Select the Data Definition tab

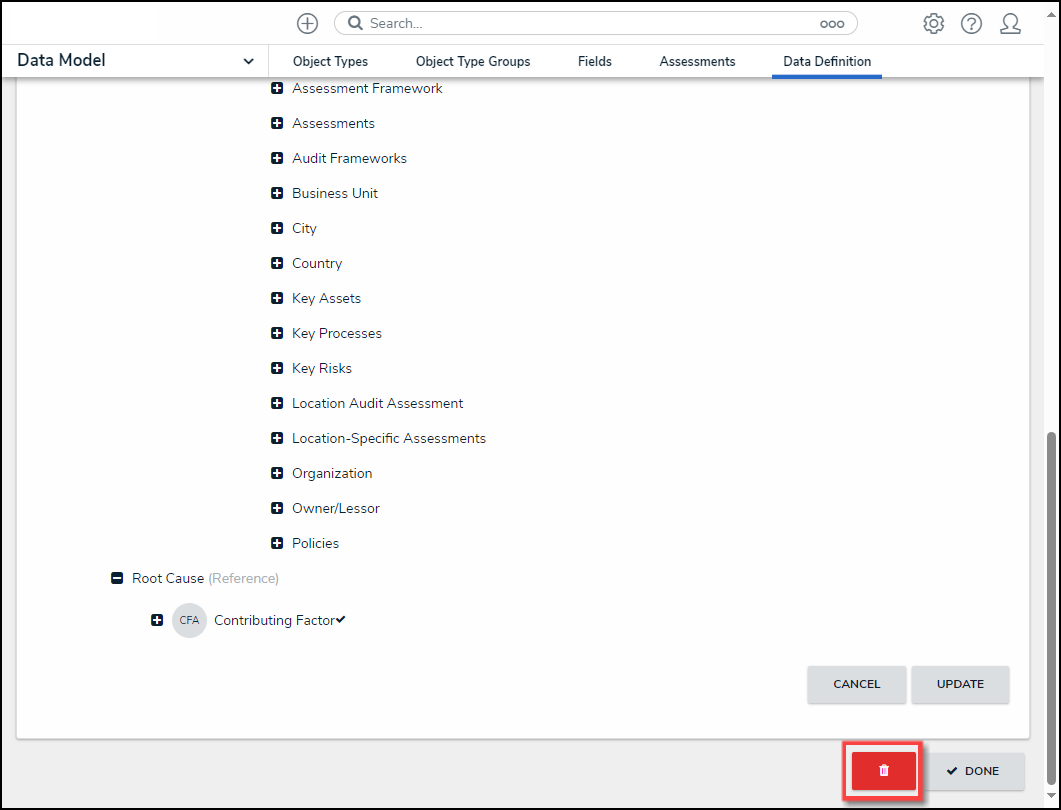(827, 62)
